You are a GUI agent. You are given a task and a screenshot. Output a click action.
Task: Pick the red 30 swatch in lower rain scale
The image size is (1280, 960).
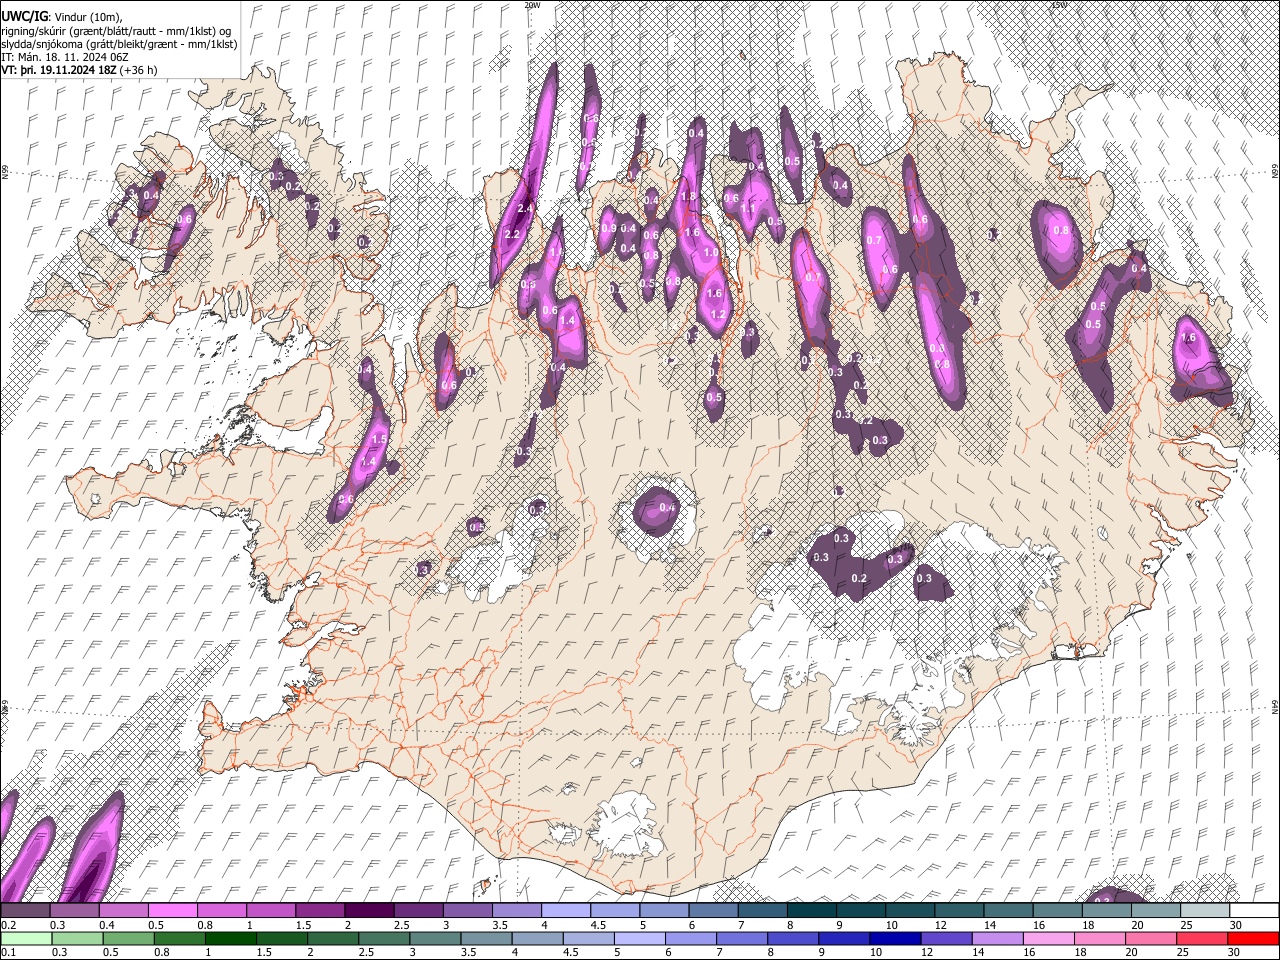pos(1253,938)
